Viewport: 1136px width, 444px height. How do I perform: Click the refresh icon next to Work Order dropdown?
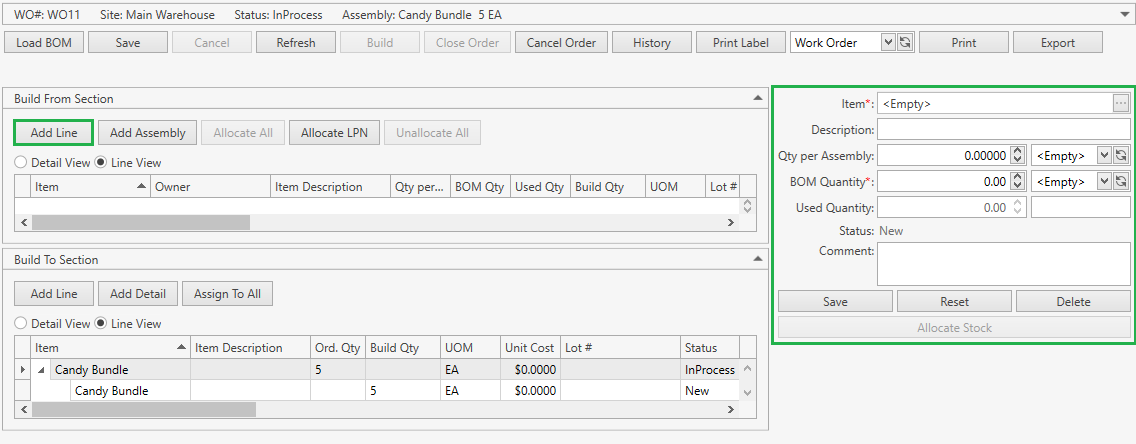pyautogui.click(x=905, y=42)
